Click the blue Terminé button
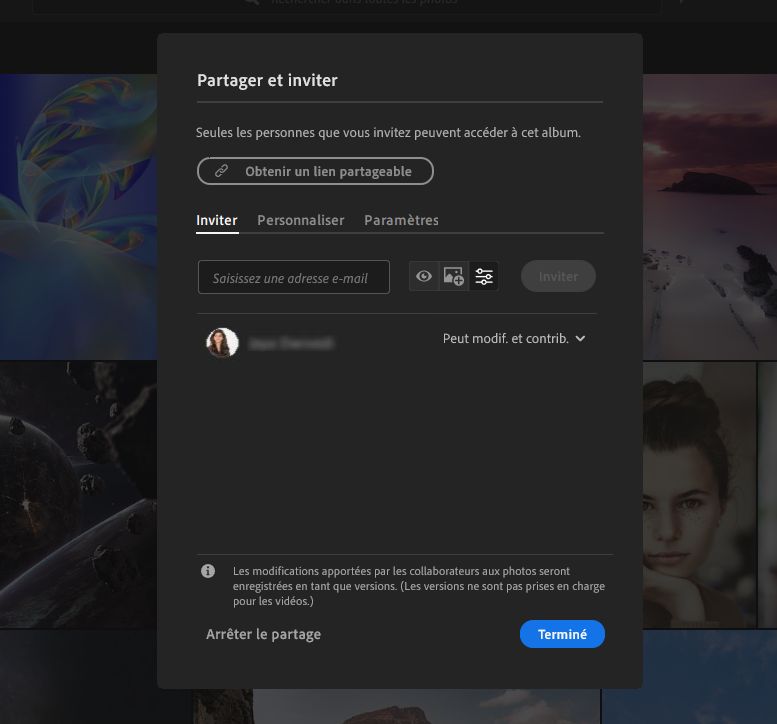The width and height of the screenshot is (777, 724). coord(562,634)
